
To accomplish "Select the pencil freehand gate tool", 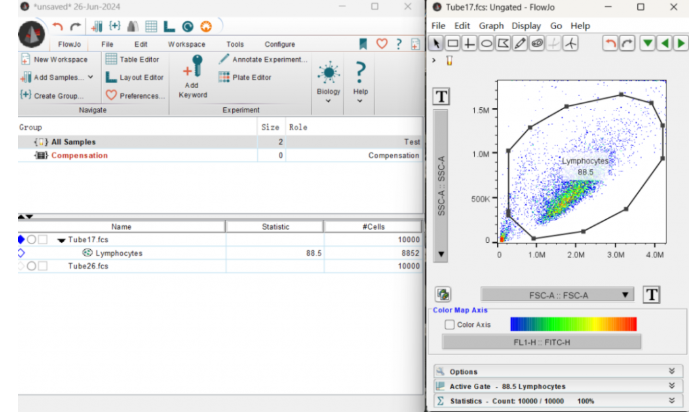I will 520,43.
